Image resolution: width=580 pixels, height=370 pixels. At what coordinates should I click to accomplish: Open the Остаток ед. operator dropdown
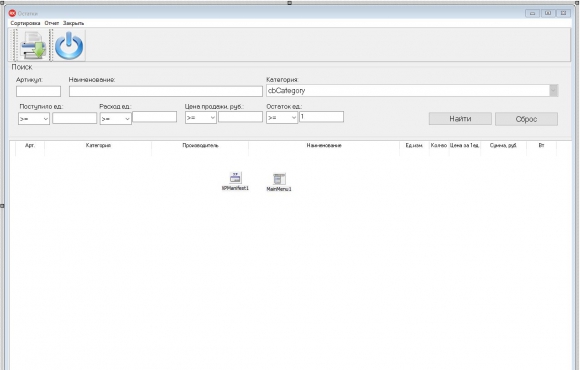282,118
